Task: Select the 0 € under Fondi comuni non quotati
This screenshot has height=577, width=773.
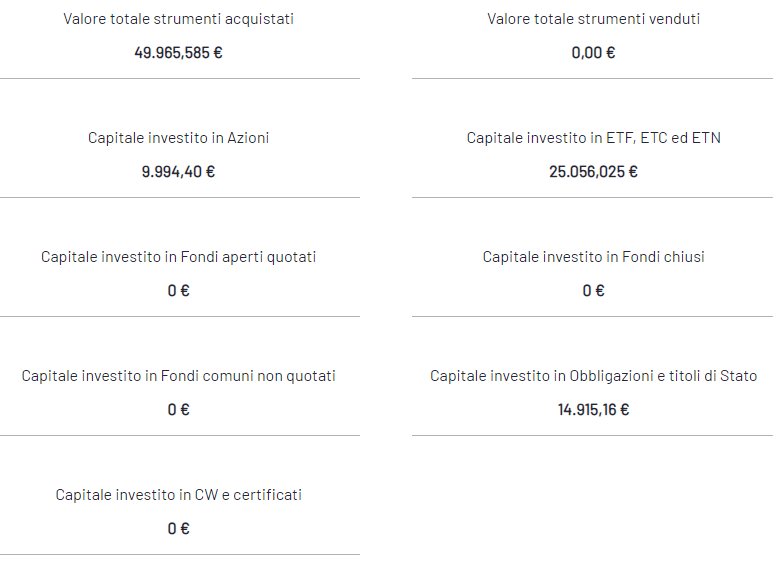Action: click(178, 409)
